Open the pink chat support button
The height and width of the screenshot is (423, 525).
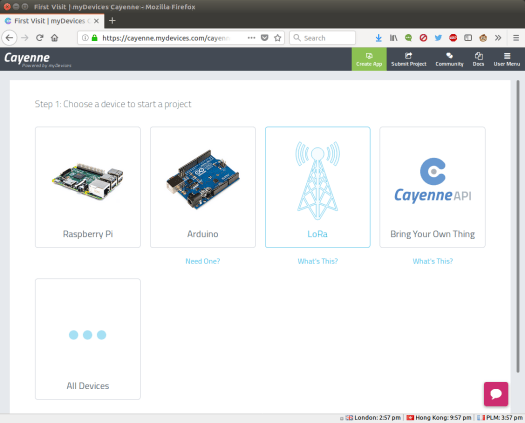[x=496, y=394]
